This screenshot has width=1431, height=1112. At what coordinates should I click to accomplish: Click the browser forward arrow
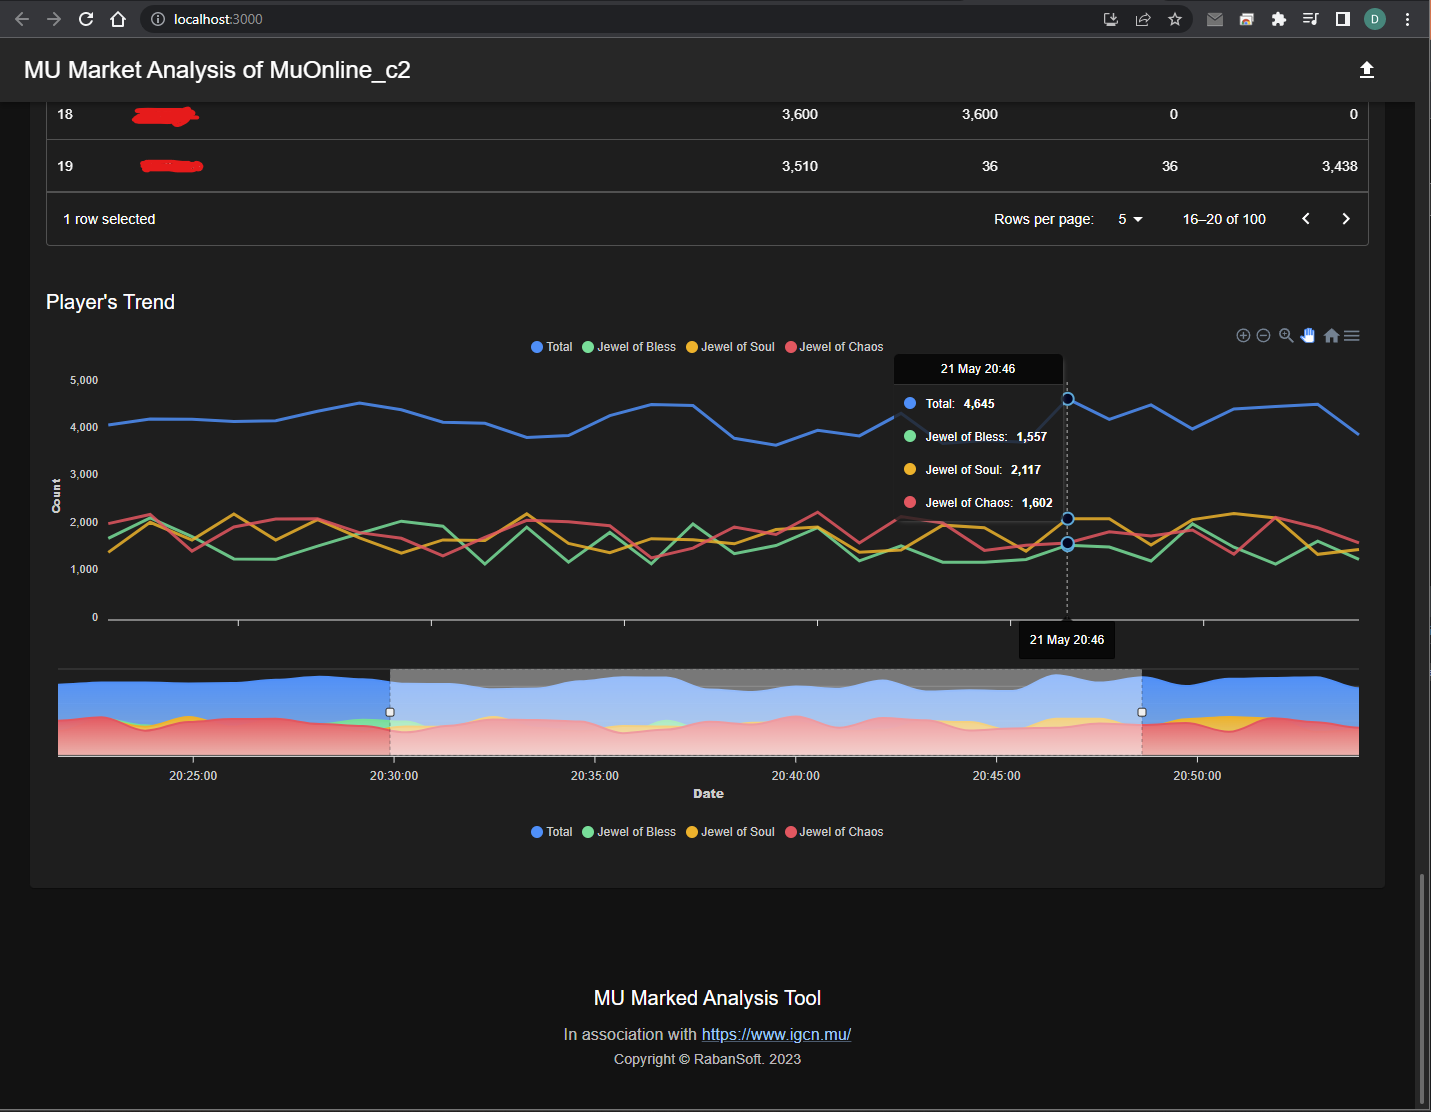point(54,19)
